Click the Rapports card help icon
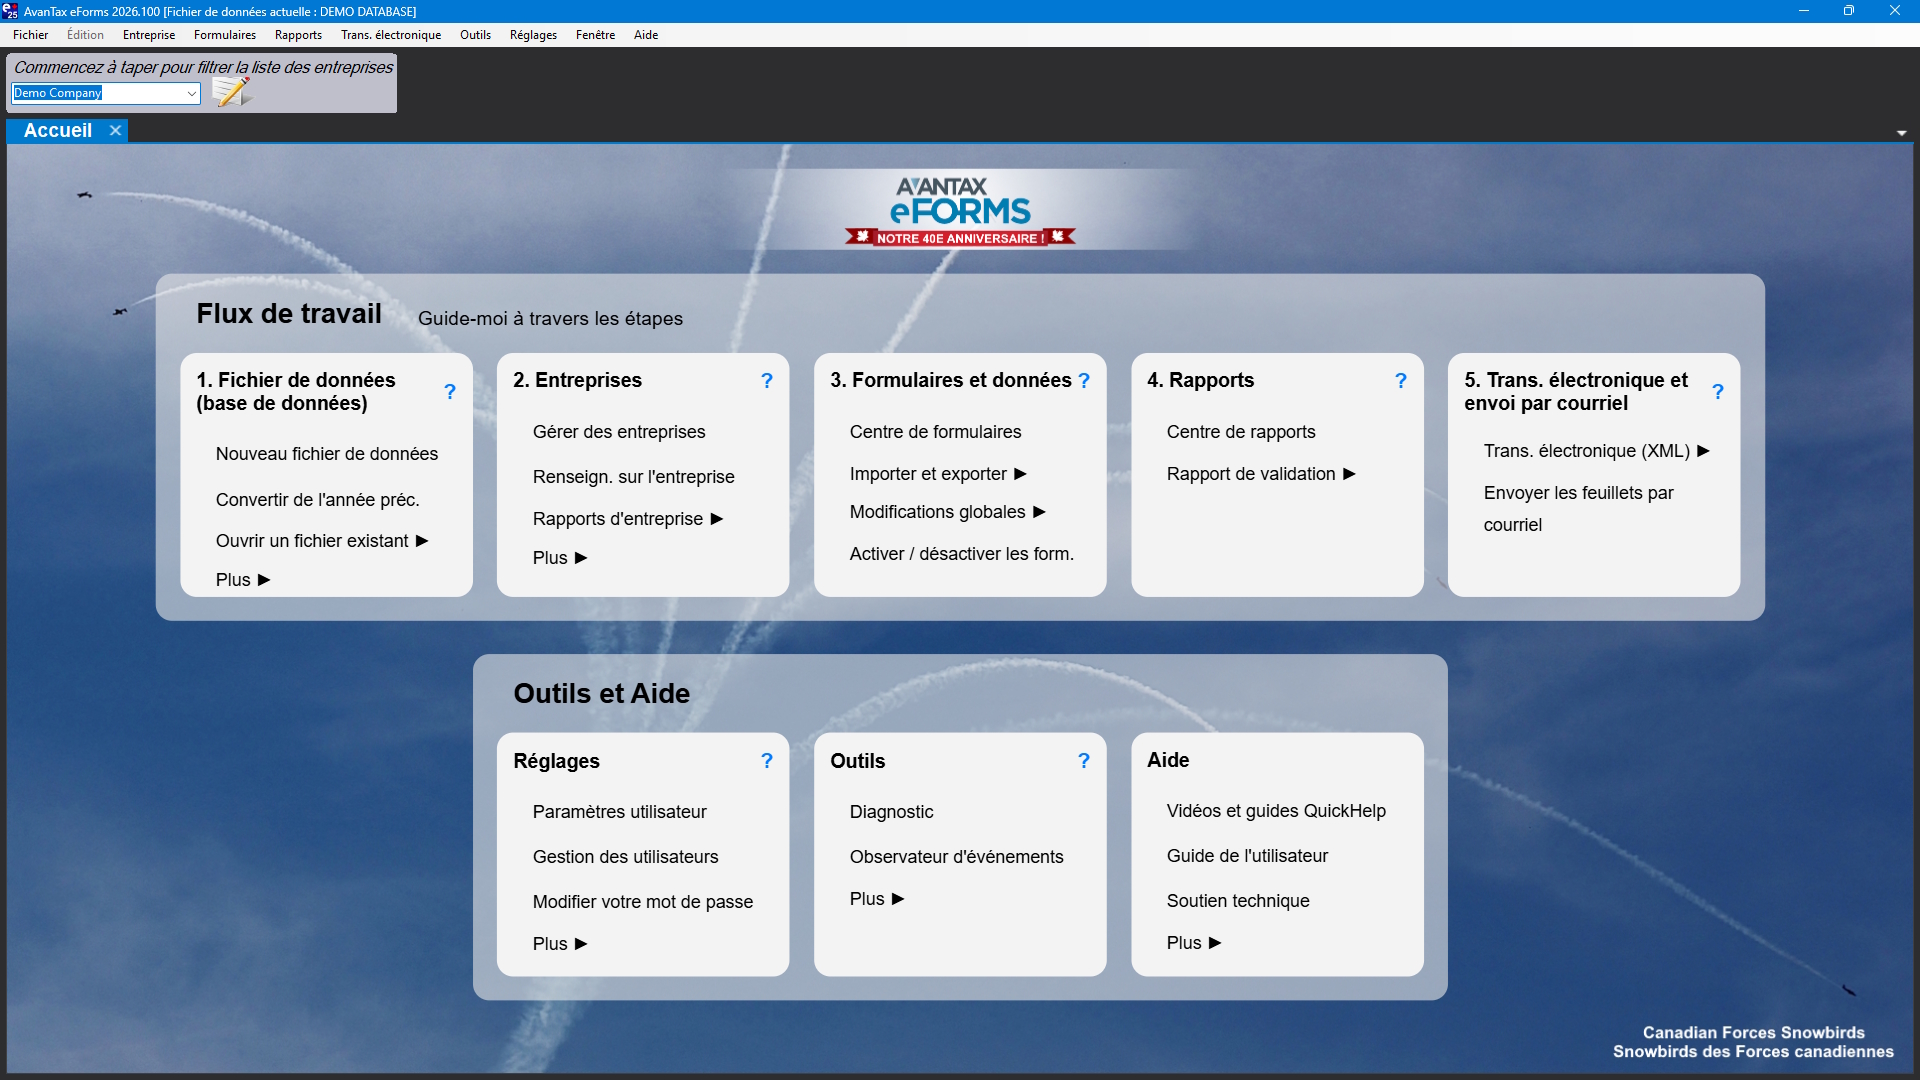Image resolution: width=1920 pixels, height=1080 pixels. (x=1401, y=381)
